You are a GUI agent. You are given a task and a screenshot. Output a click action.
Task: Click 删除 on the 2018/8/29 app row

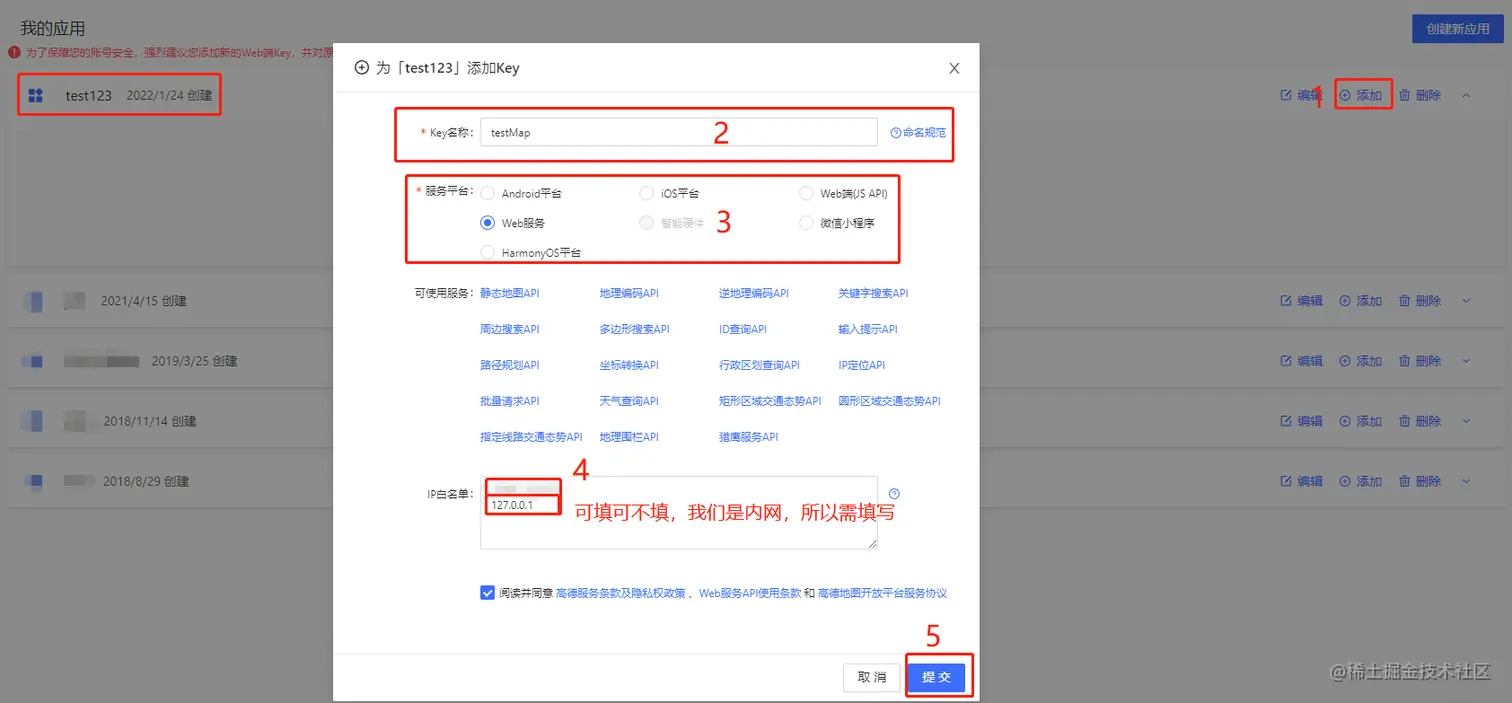click(1420, 481)
